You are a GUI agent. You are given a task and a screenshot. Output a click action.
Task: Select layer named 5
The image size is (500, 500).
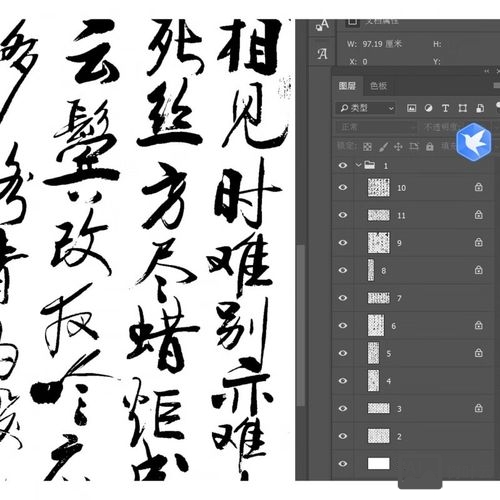click(x=389, y=353)
